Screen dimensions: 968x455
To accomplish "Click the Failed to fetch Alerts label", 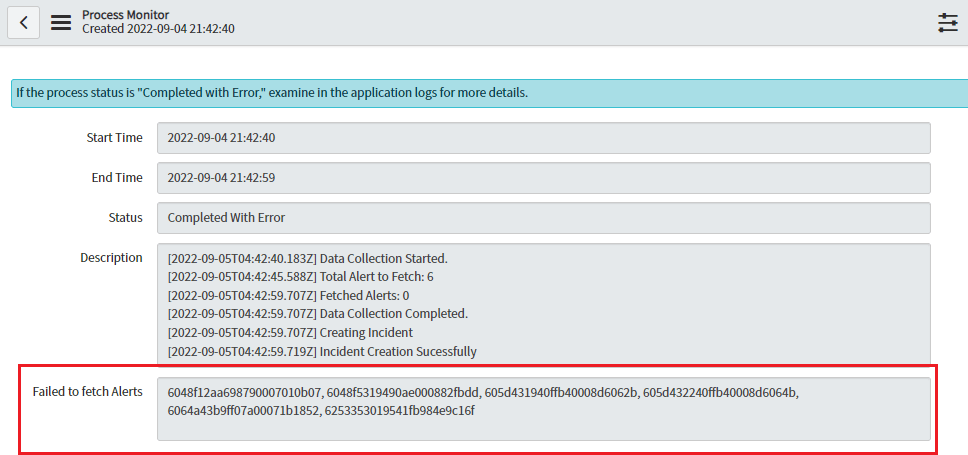I will [x=88, y=391].
